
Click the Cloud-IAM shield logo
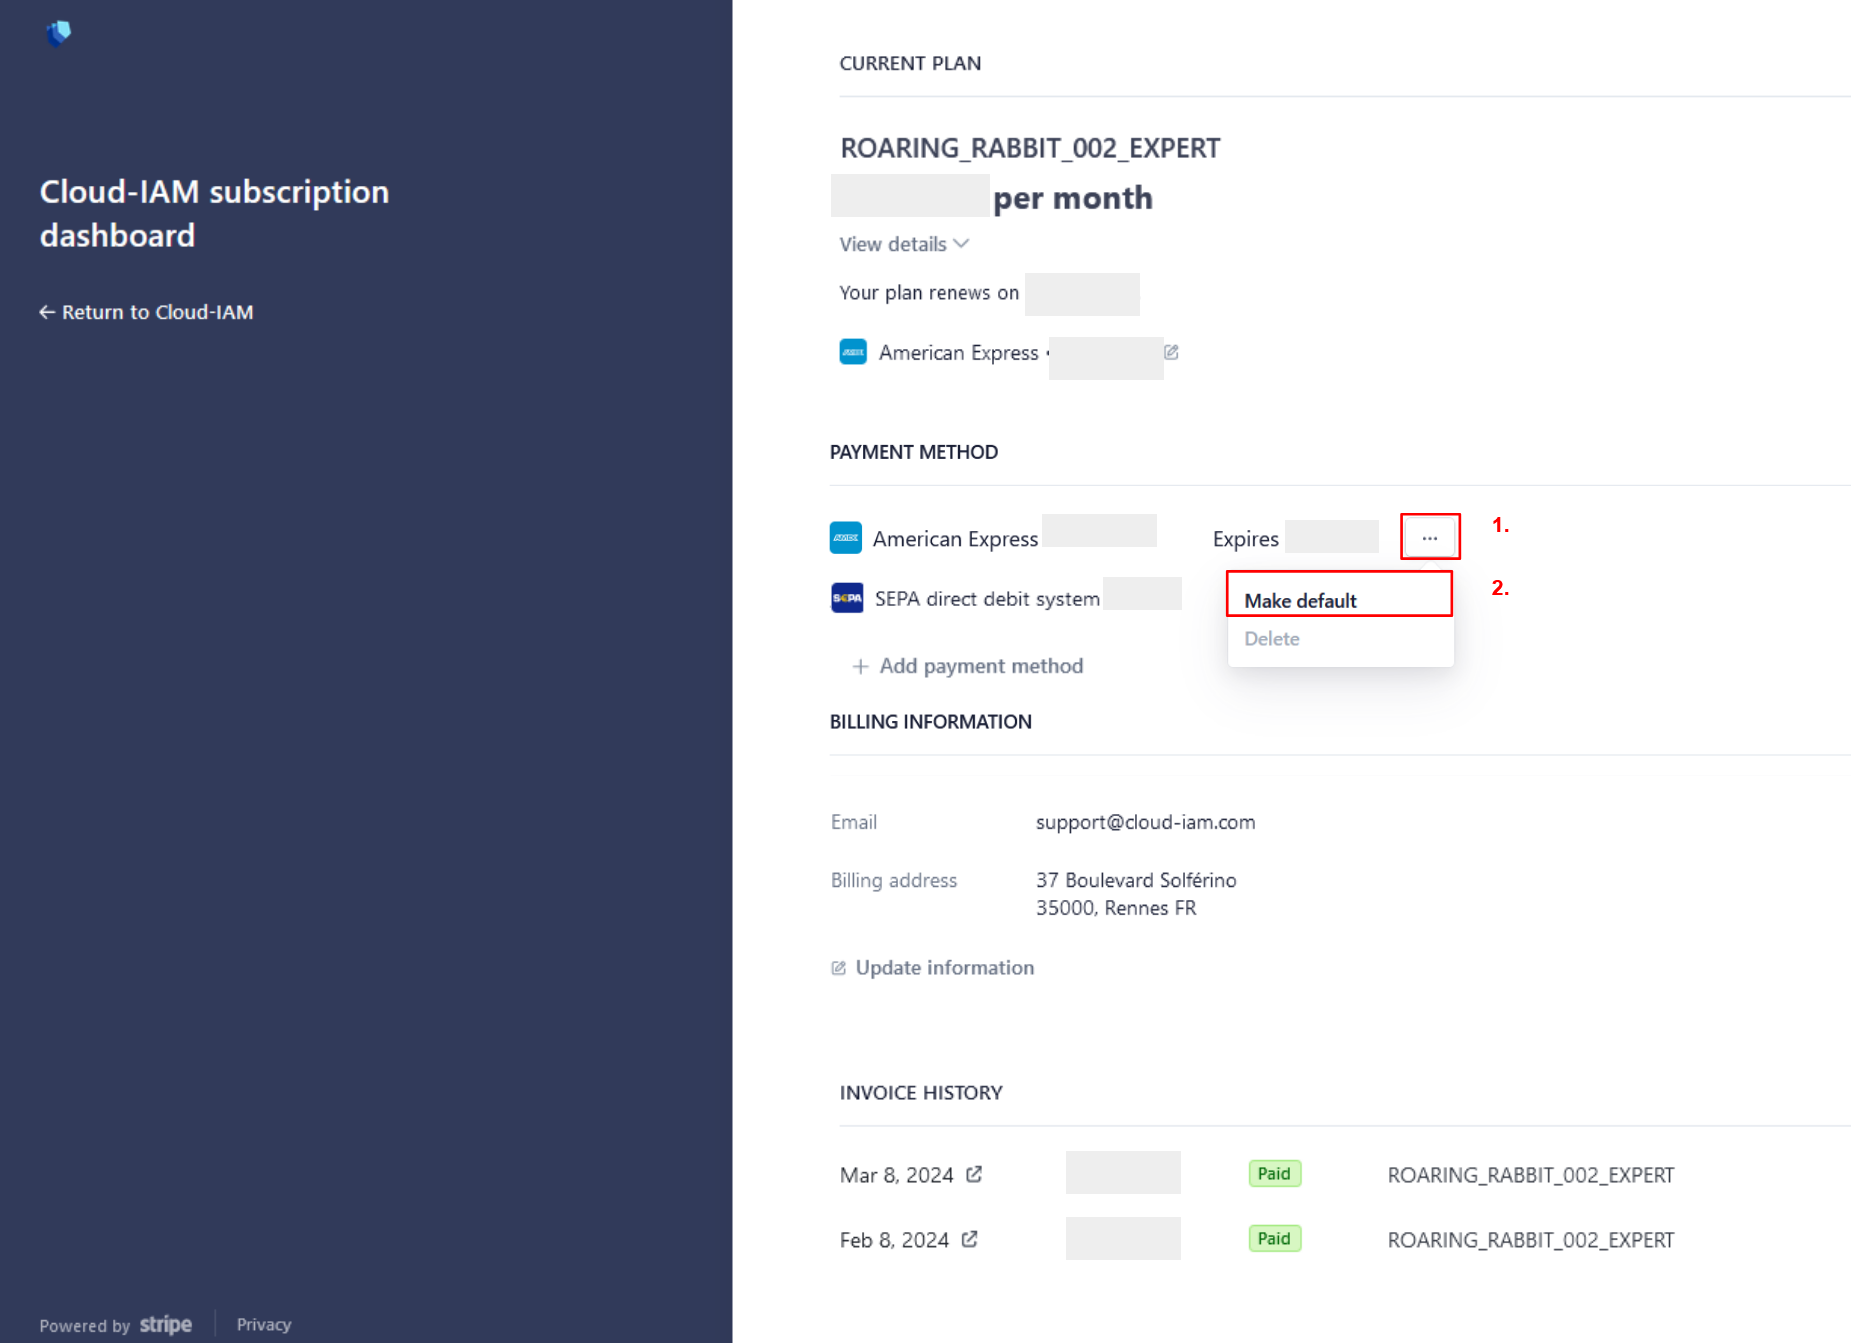point(59,33)
